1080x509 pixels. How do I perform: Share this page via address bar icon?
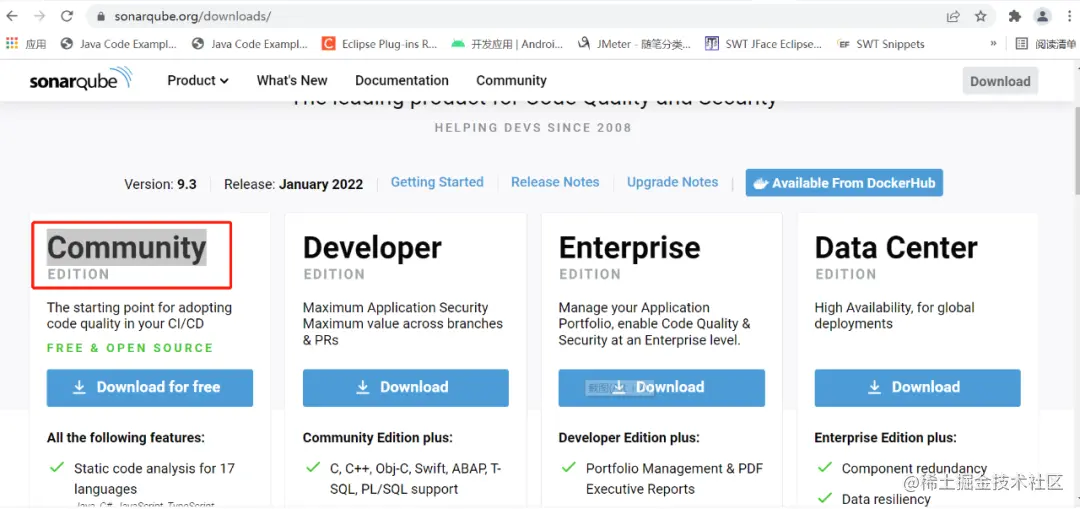[x=953, y=16]
